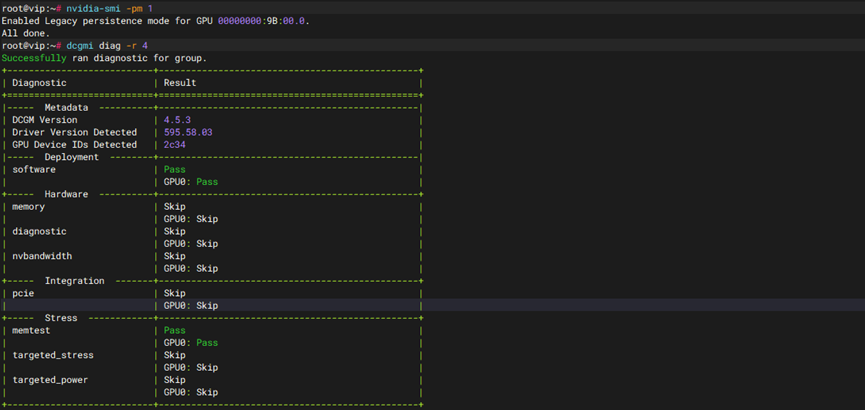Select driver version '595.58.03'
This screenshot has width=865, height=410.
pos(188,132)
